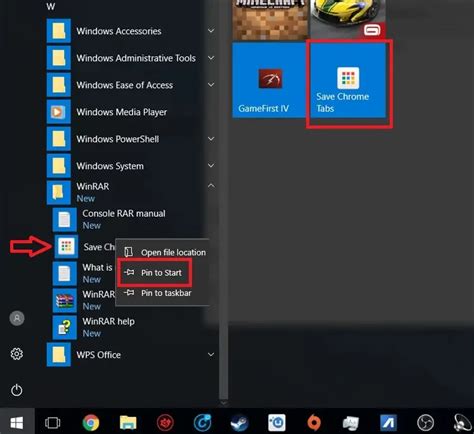Open the Origin app in the taskbar

click(x=314, y=423)
